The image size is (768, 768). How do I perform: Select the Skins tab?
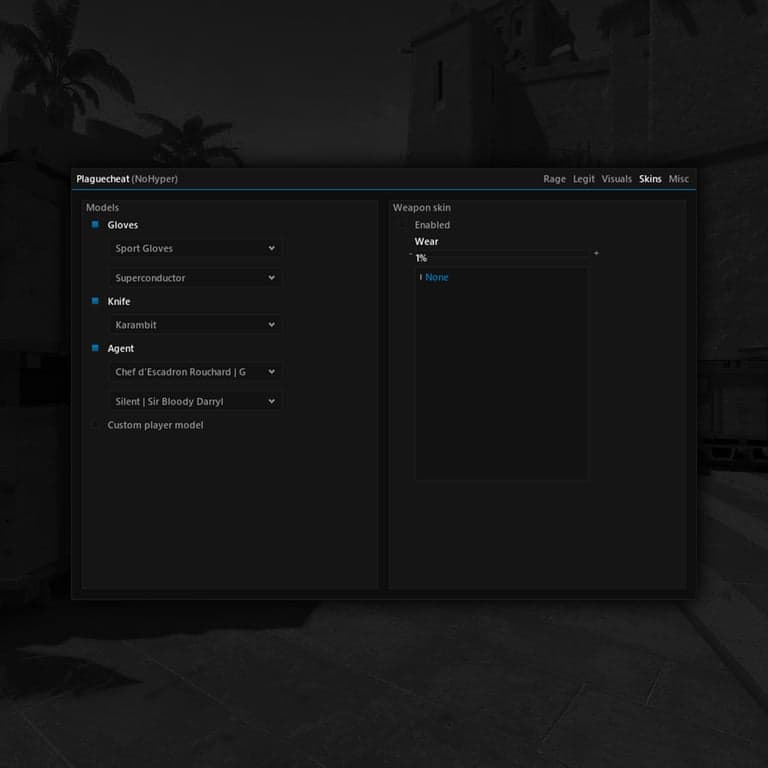[x=650, y=179]
